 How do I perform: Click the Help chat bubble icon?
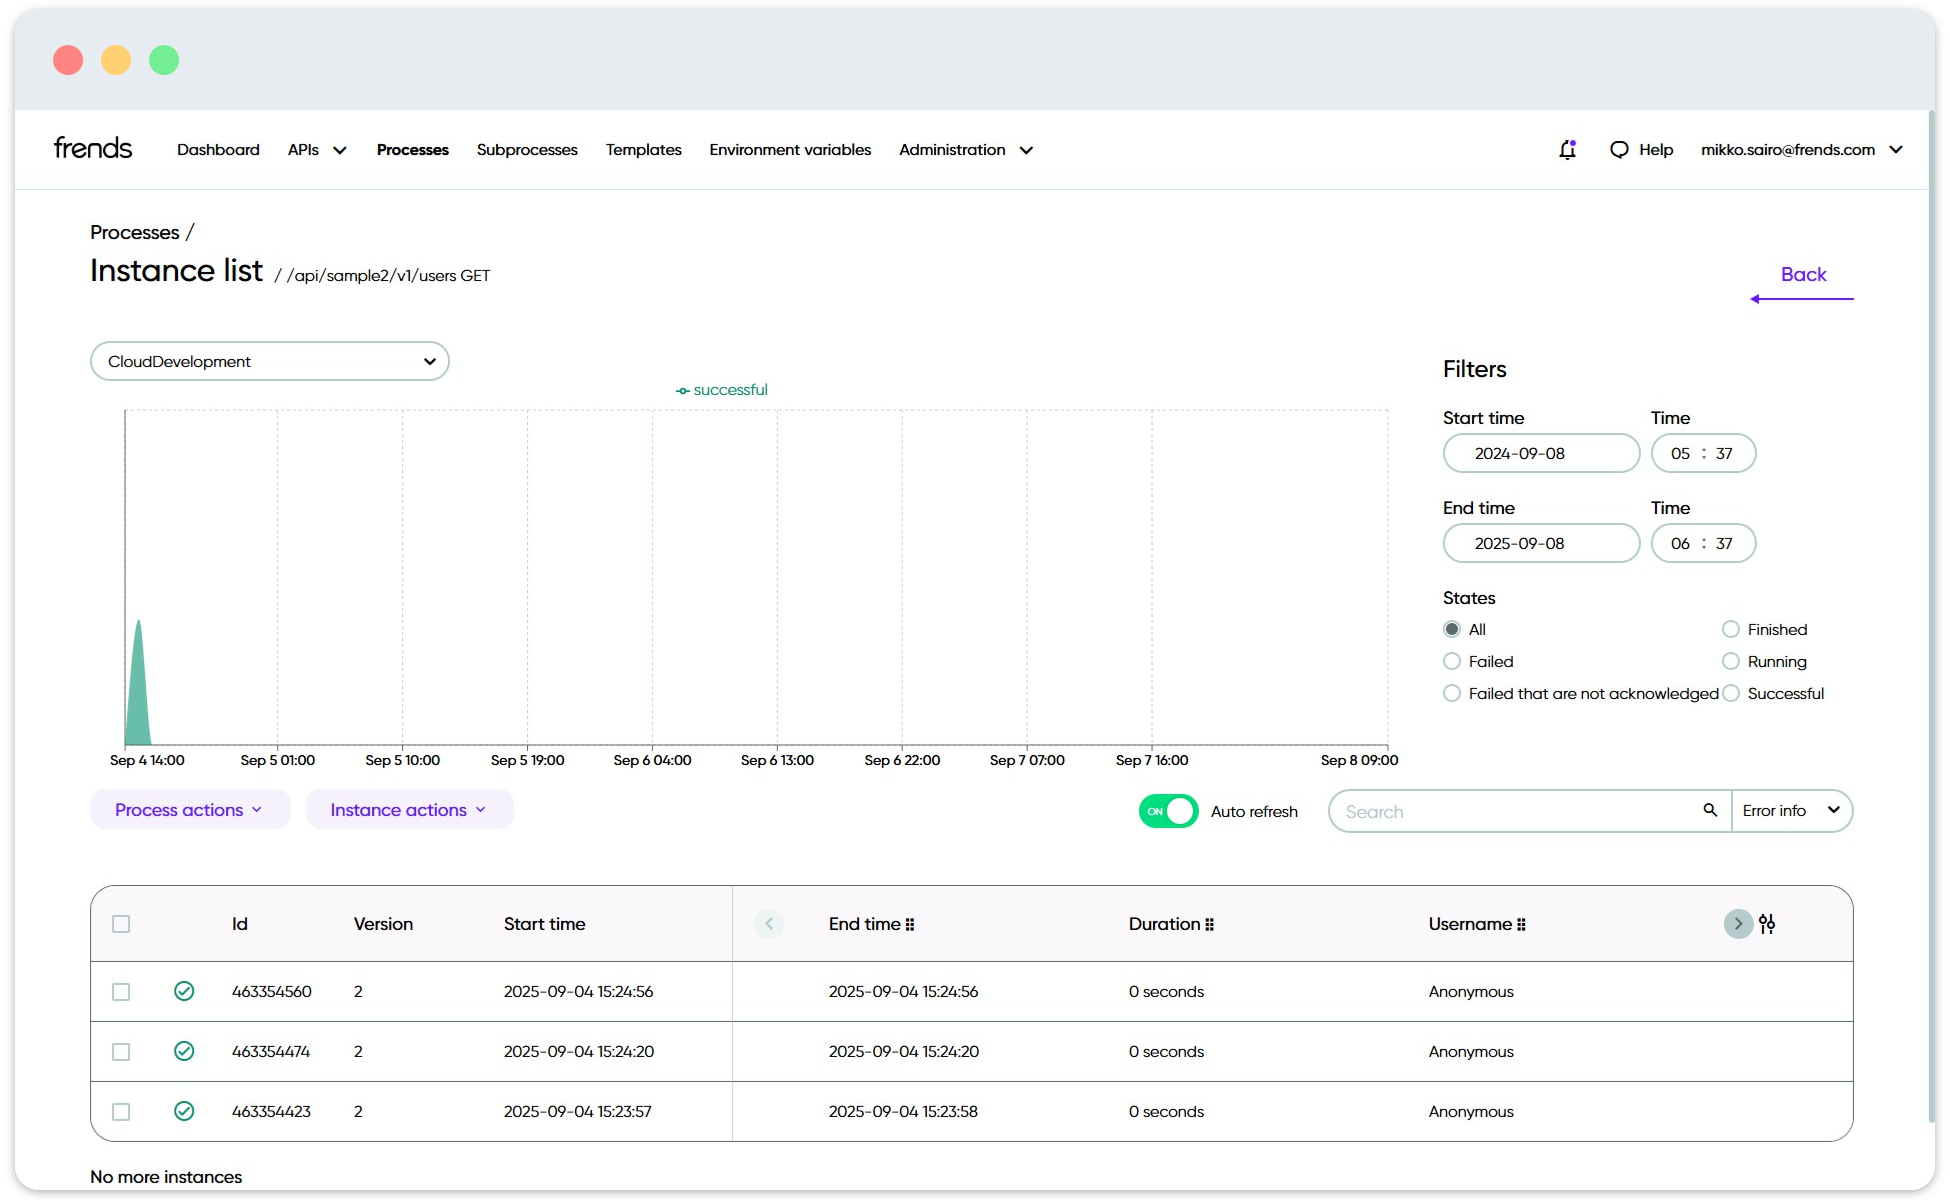pos(1619,150)
